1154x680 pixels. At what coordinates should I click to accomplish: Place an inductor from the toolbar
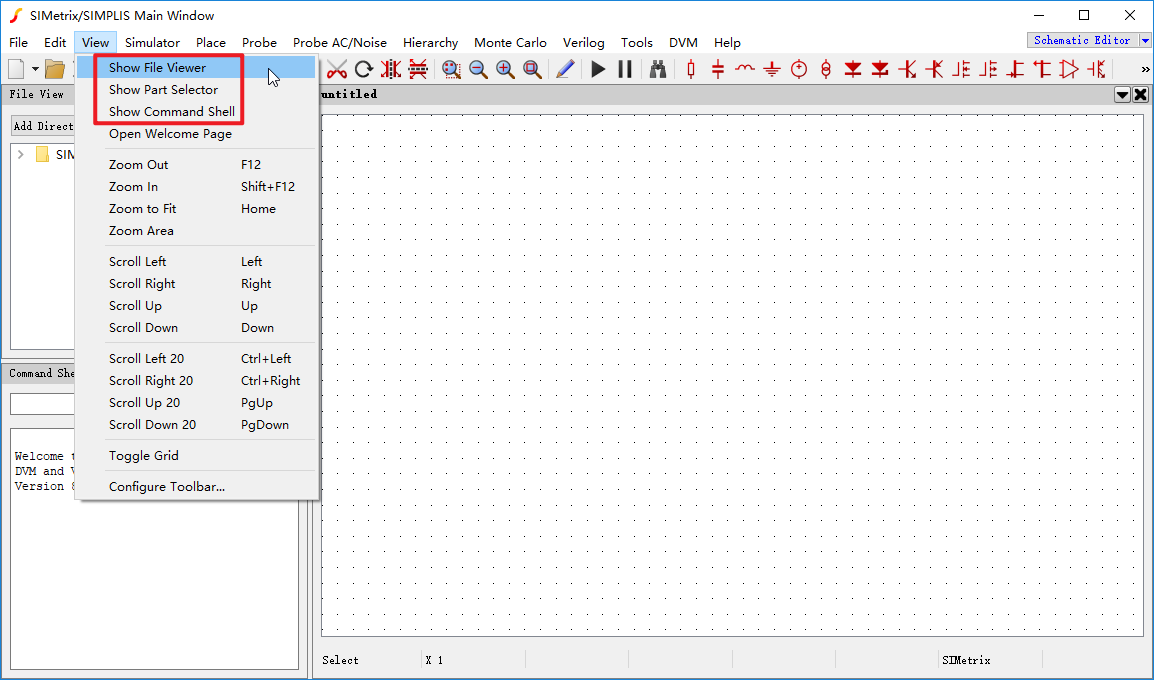point(745,69)
